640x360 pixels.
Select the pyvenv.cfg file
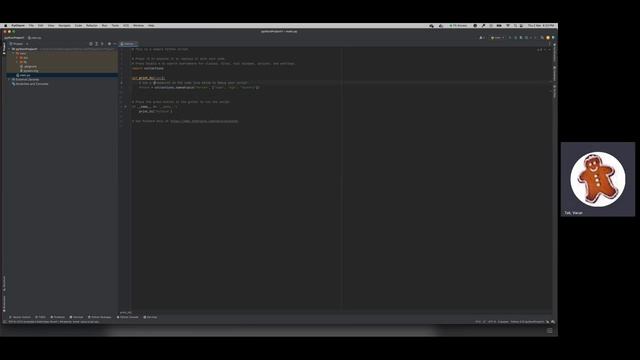tap(31, 71)
